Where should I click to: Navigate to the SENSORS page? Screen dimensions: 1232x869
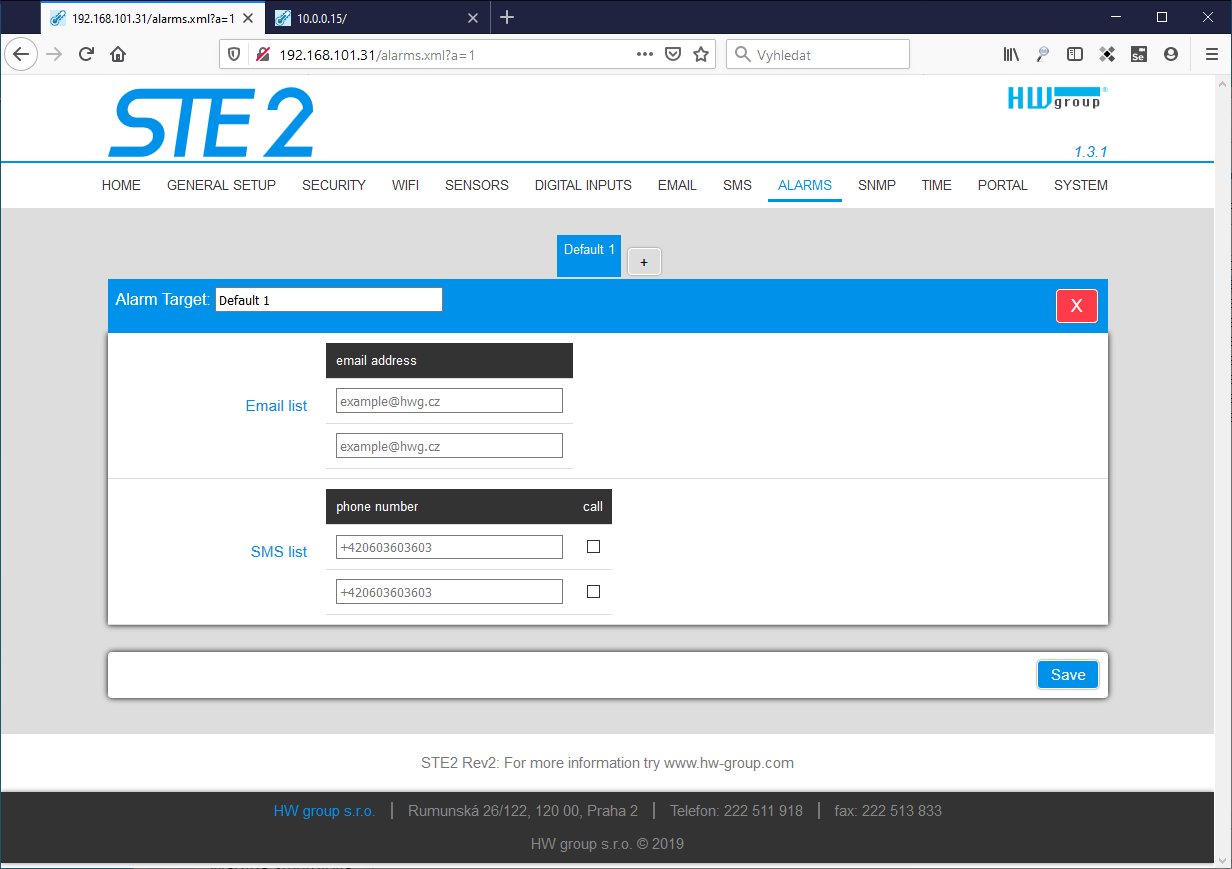(477, 185)
